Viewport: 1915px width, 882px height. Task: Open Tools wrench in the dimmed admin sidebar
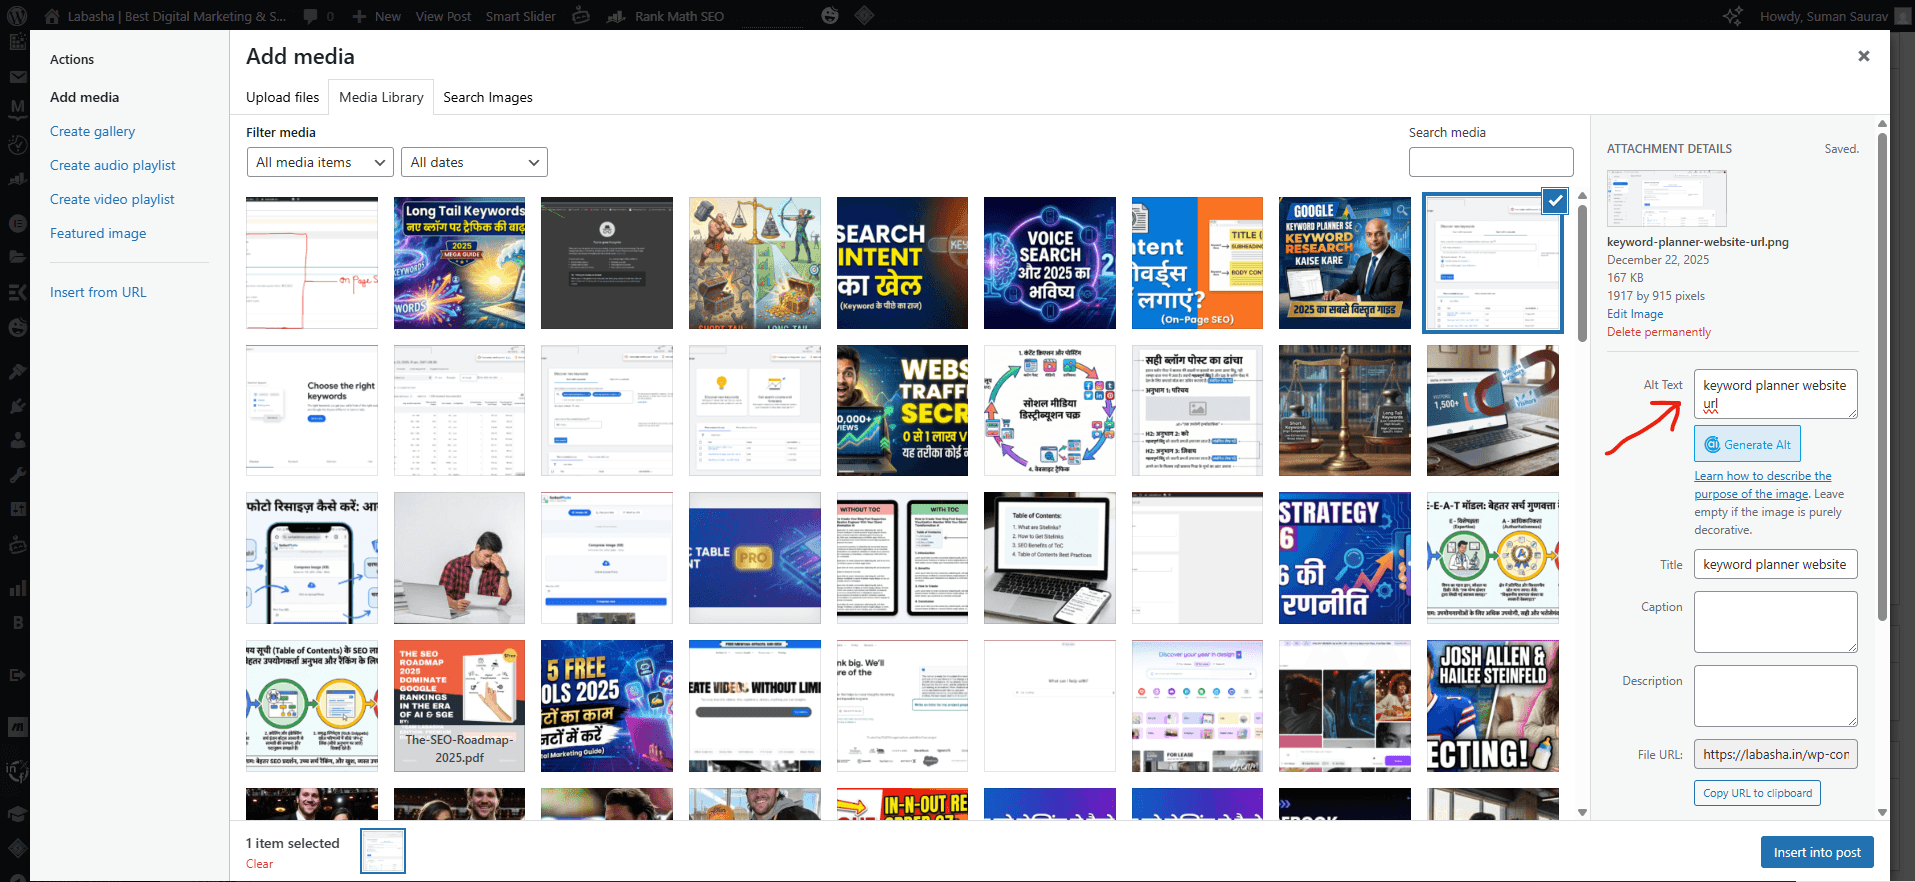coord(17,473)
